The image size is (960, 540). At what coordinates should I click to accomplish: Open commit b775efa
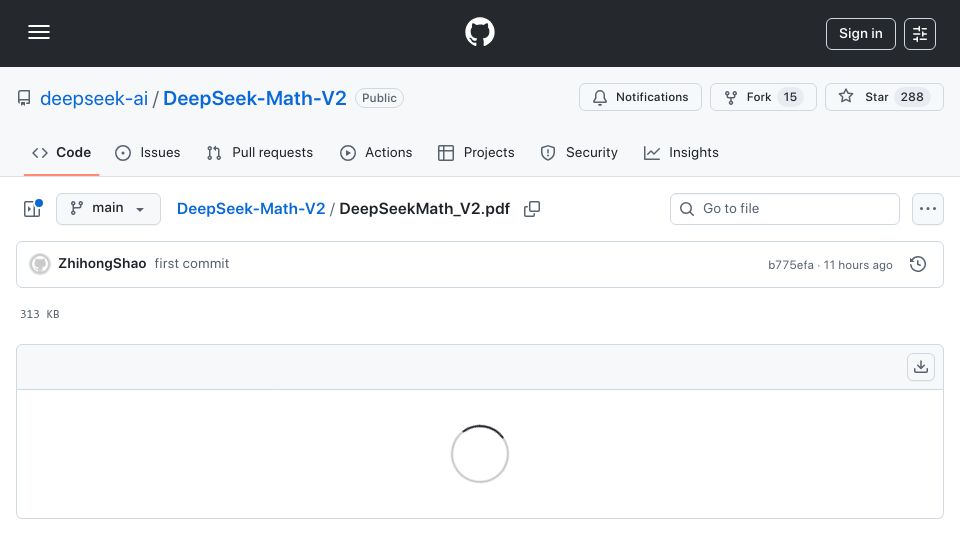790,265
